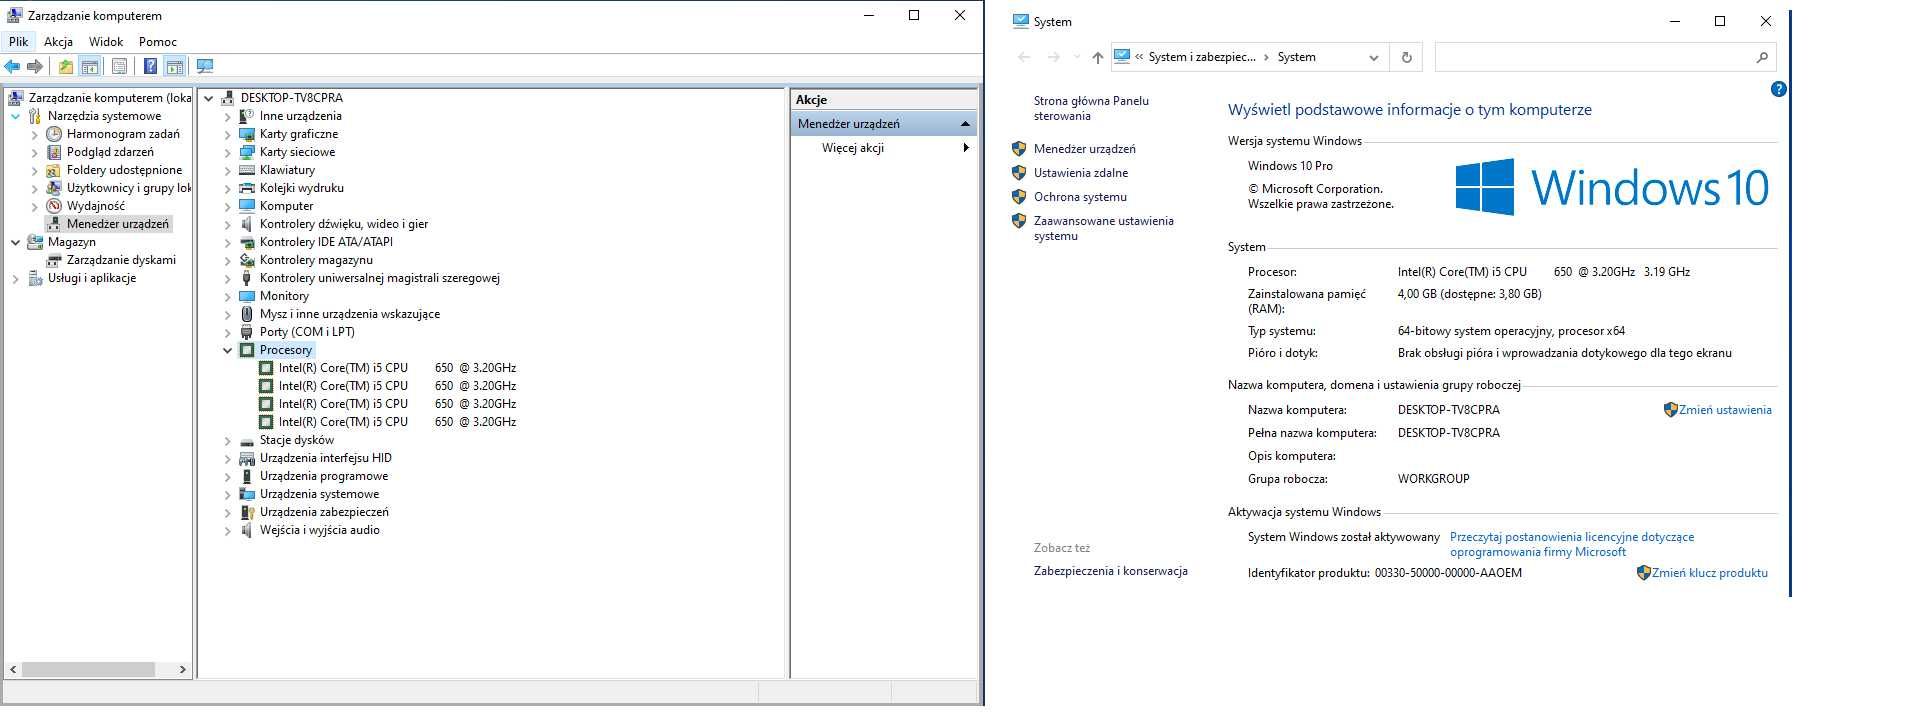Click the Karty graficzne display adapter icon

tap(247, 134)
